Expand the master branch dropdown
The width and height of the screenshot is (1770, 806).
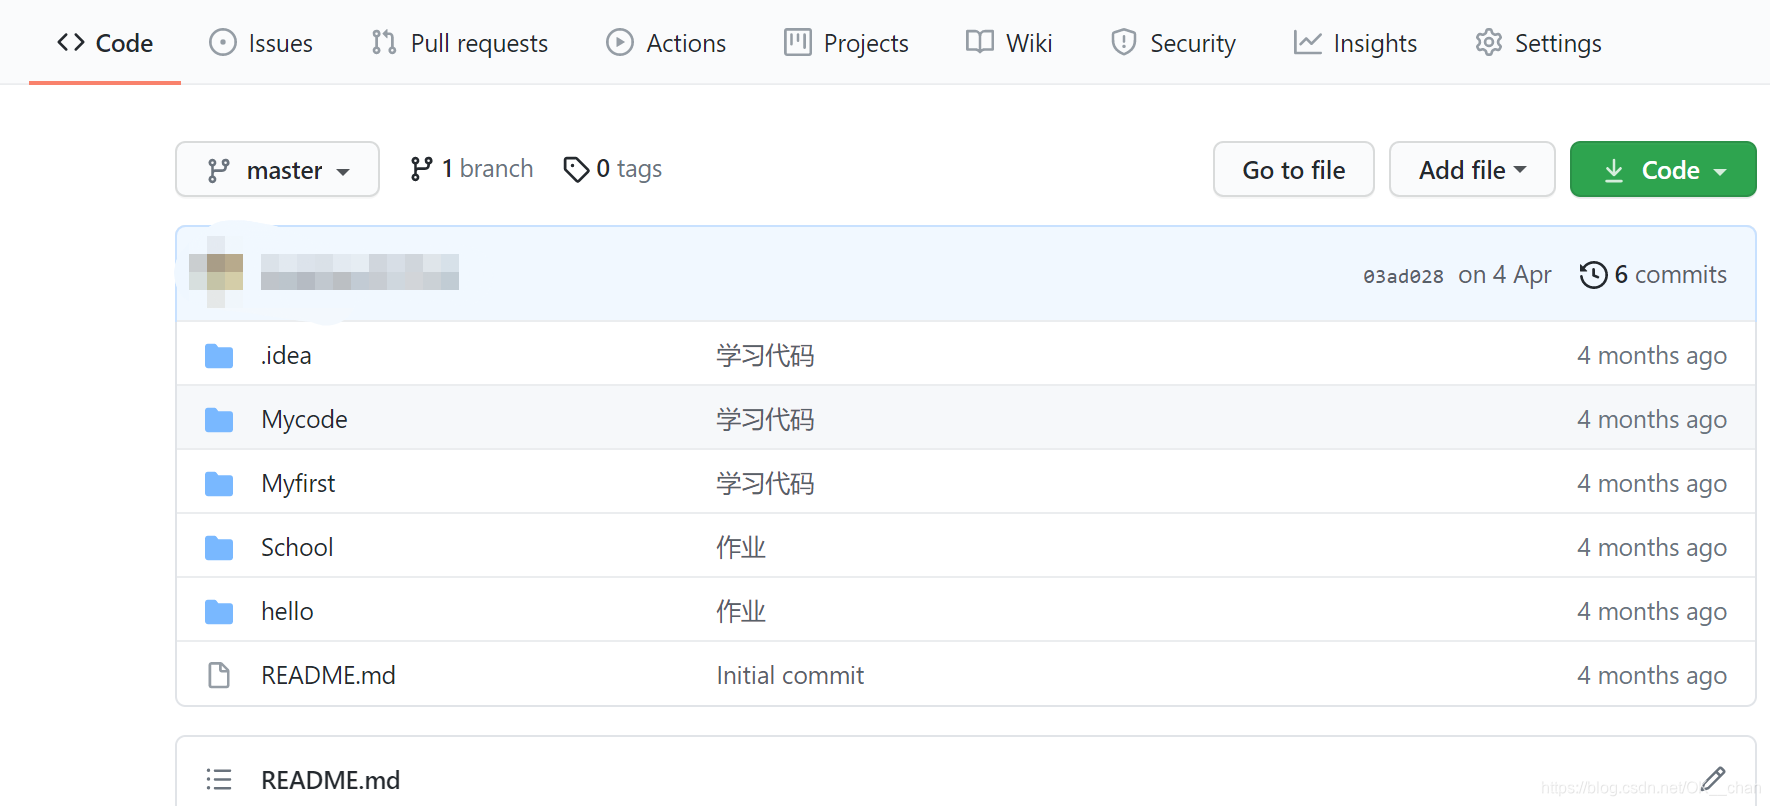coord(277,170)
